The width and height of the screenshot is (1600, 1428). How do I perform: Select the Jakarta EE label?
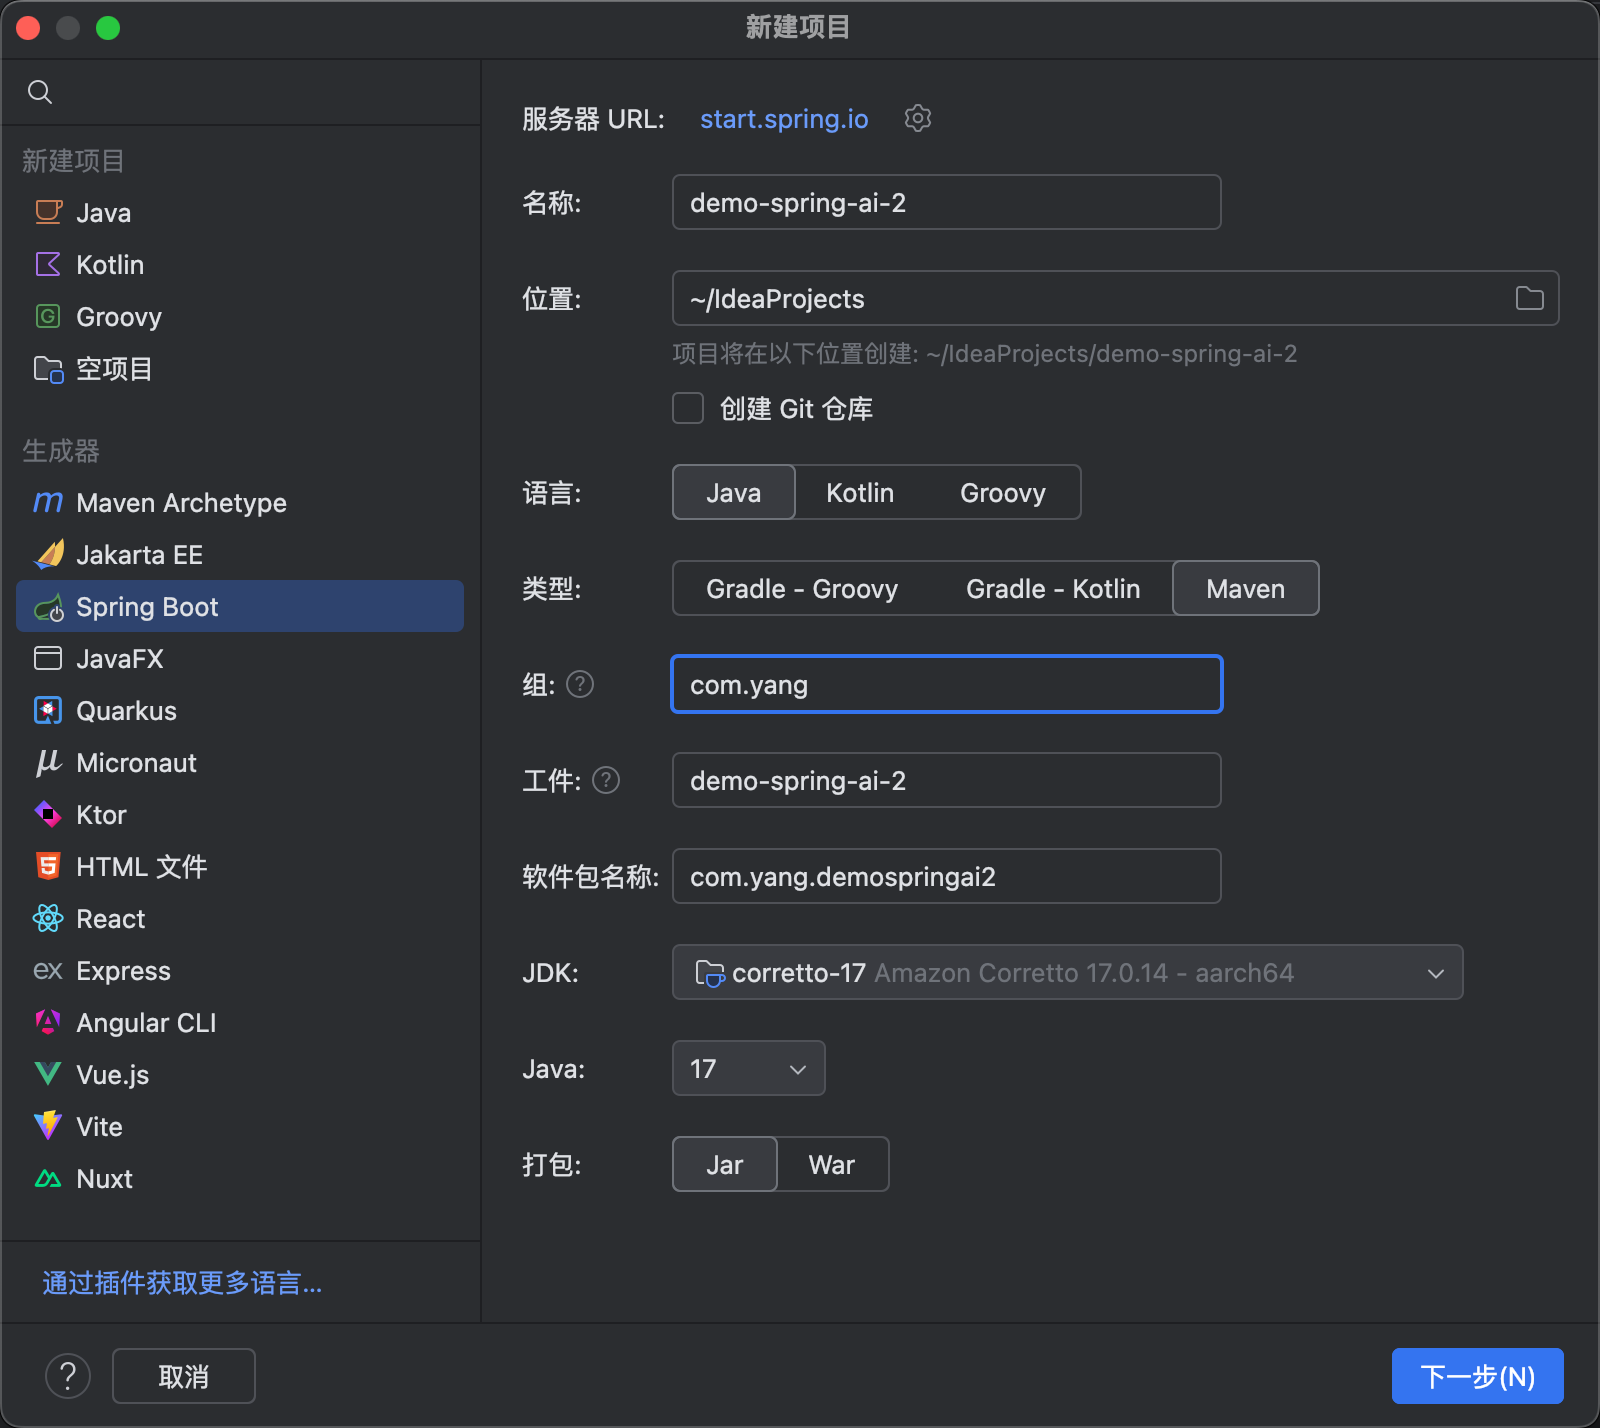(140, 555)
